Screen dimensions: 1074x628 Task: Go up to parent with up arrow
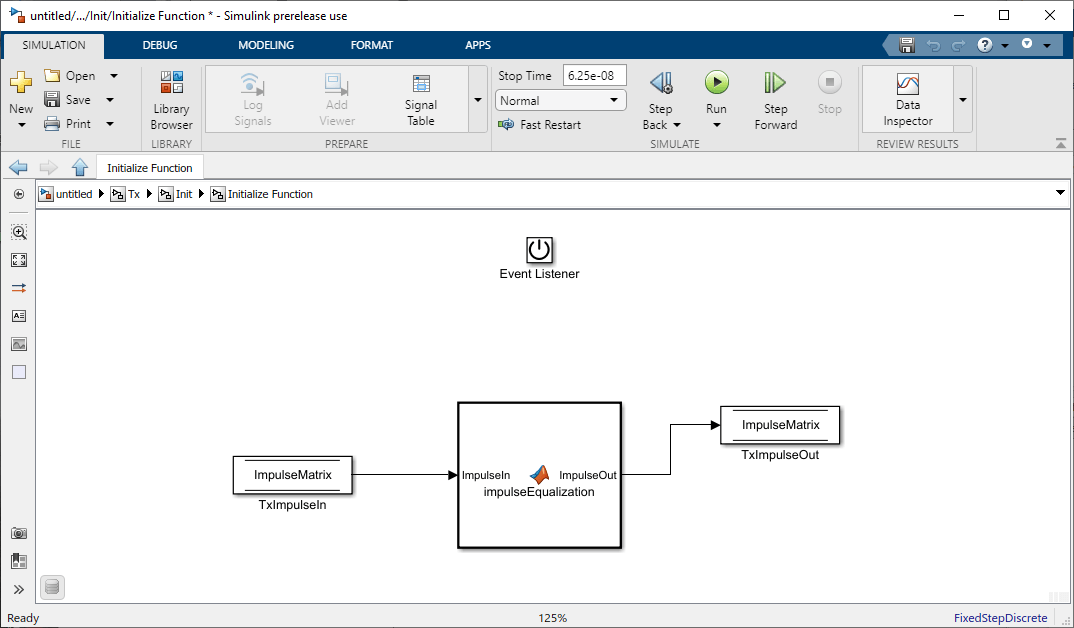[80, 167]
